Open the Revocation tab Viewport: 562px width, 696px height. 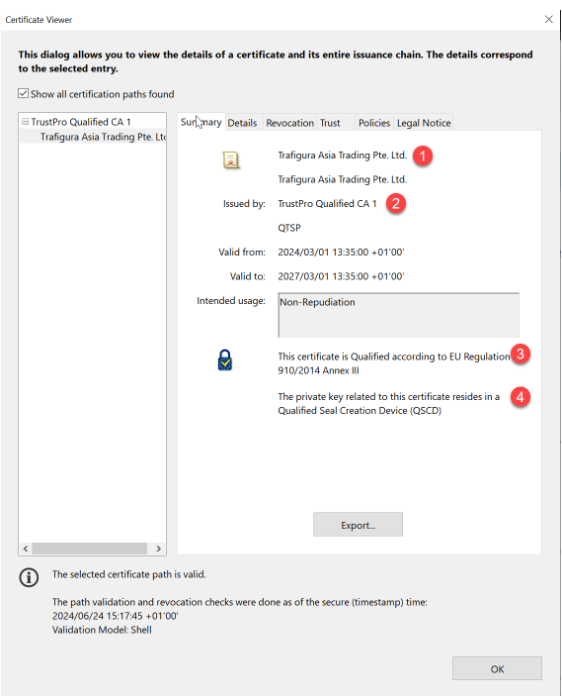[290, 123]
